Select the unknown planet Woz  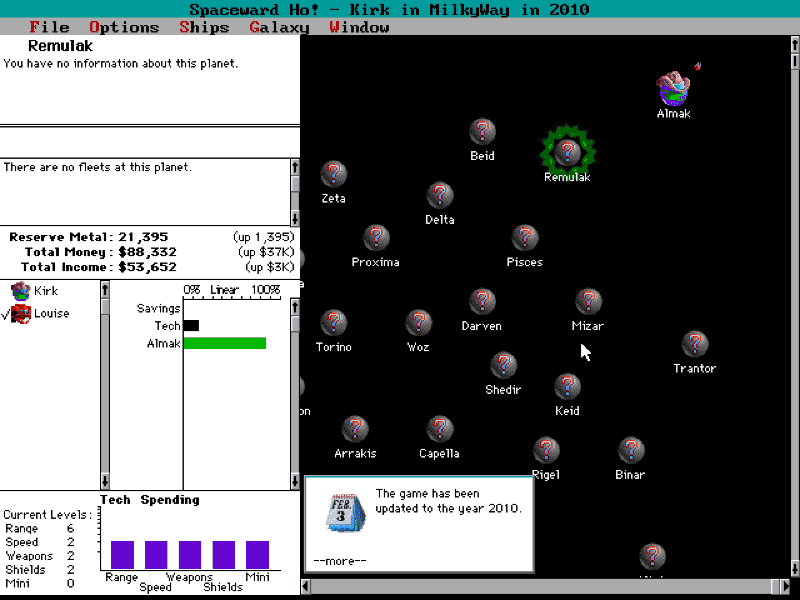coord(418,322)
